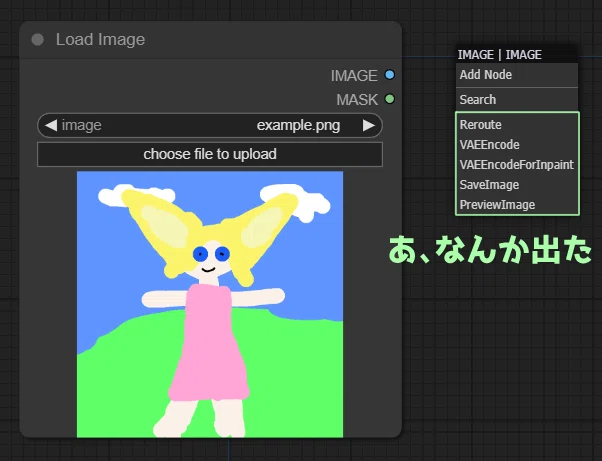Select PreviewImage from the node list
Screen dimensions: 602x461
tap(517, 205)
